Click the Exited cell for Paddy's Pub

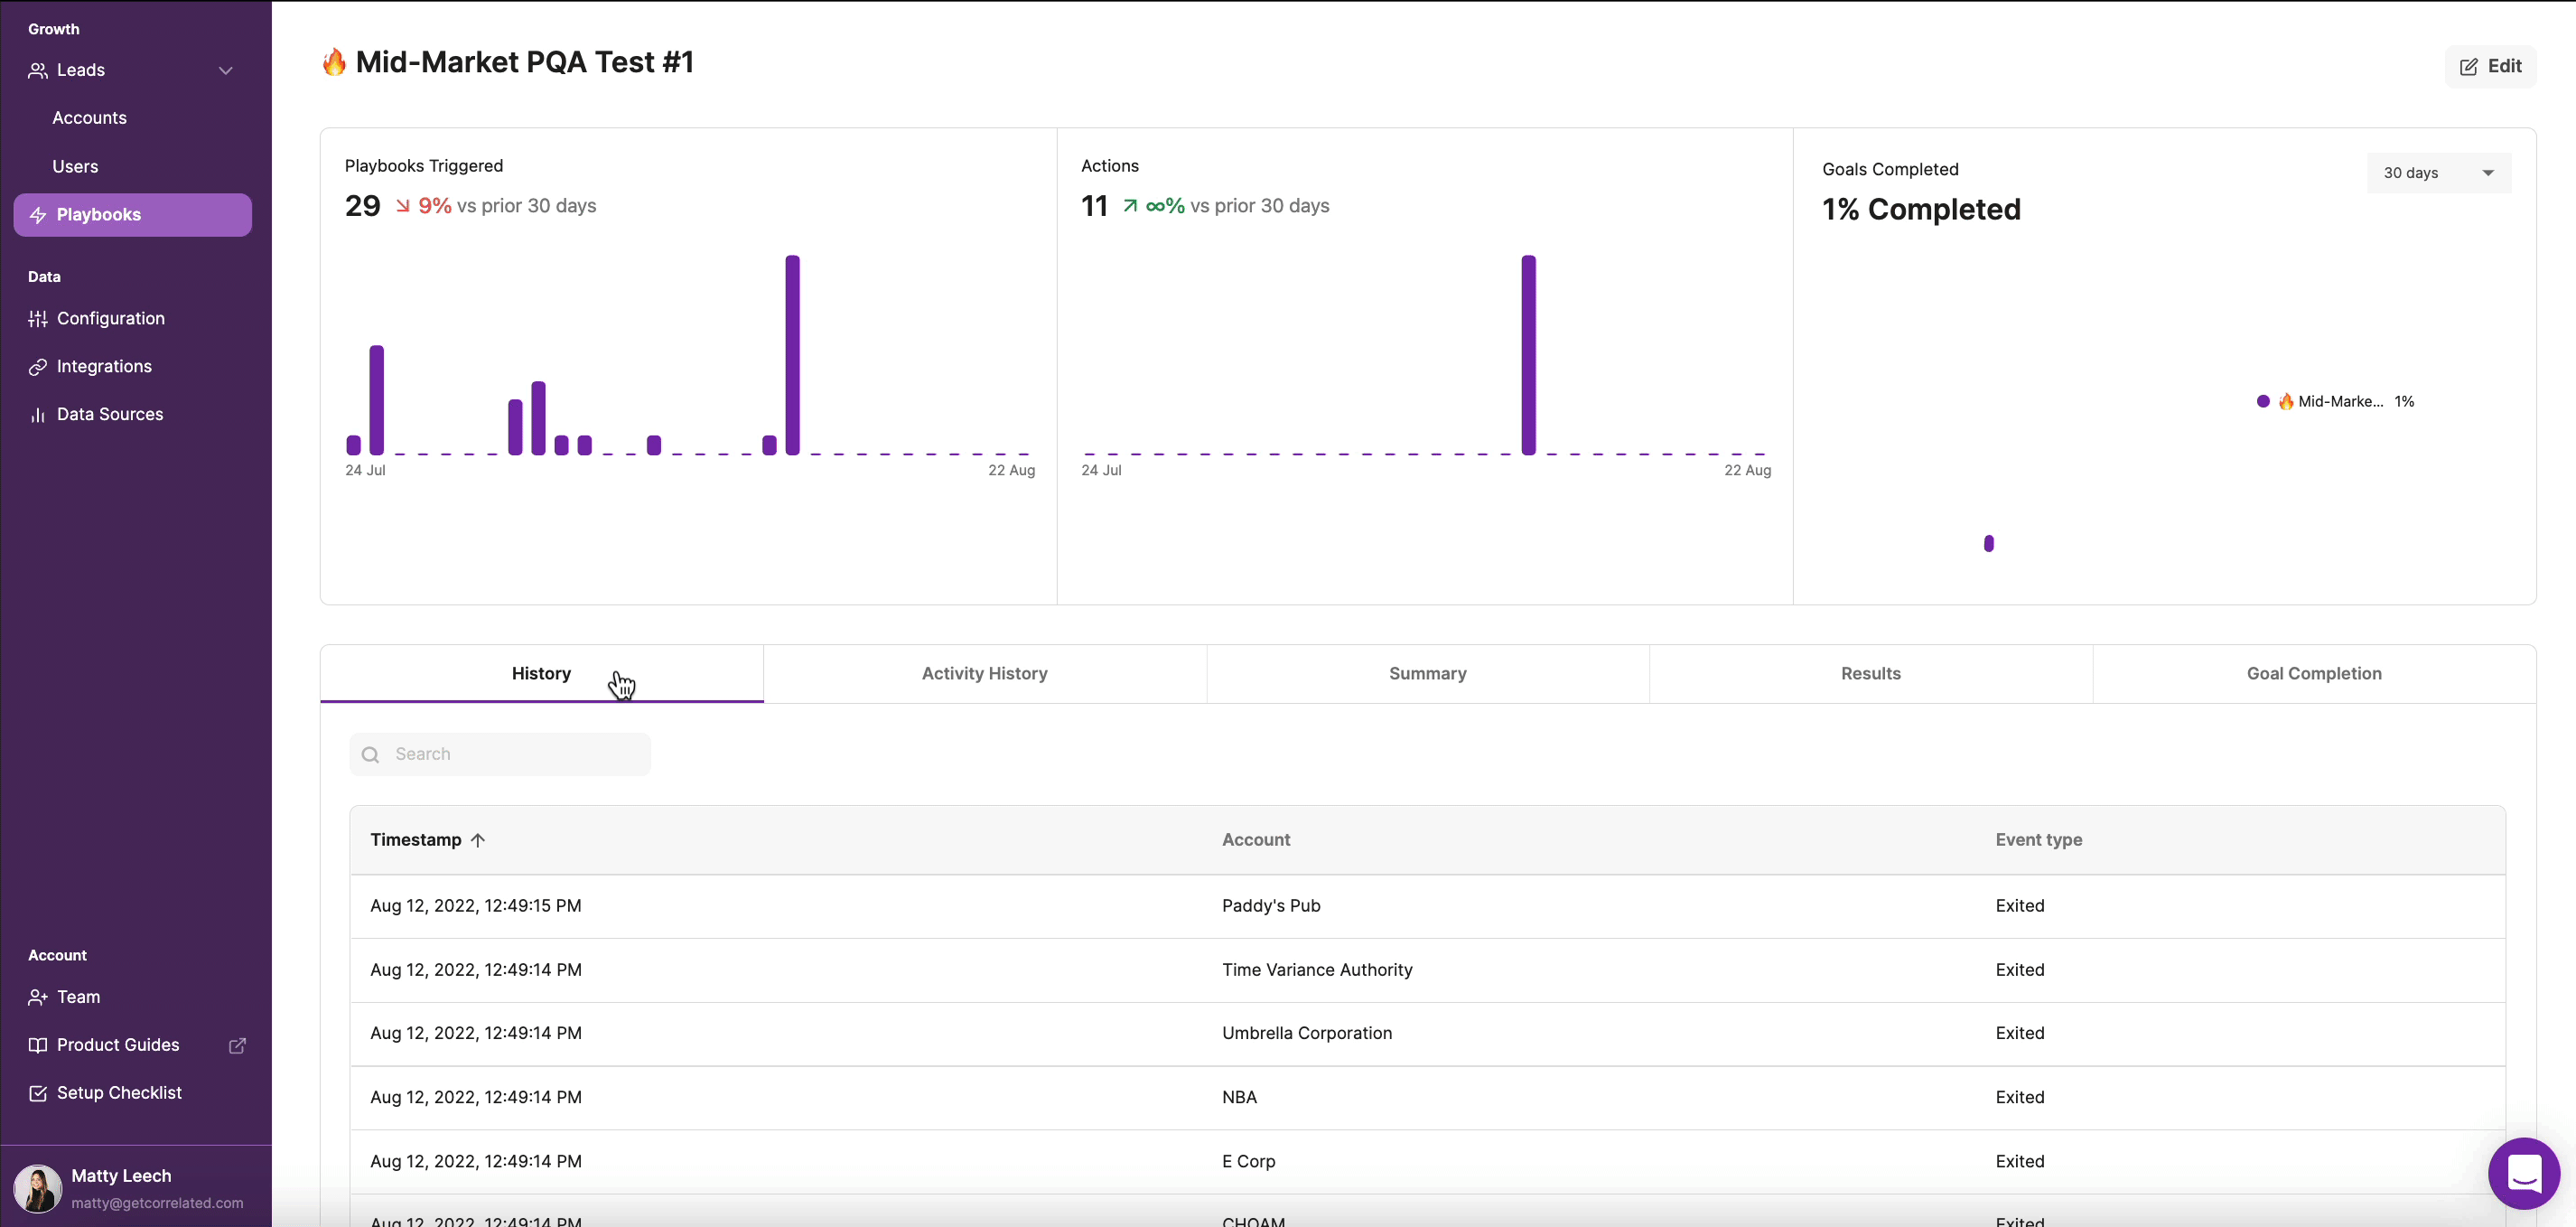click(2020, 906)
